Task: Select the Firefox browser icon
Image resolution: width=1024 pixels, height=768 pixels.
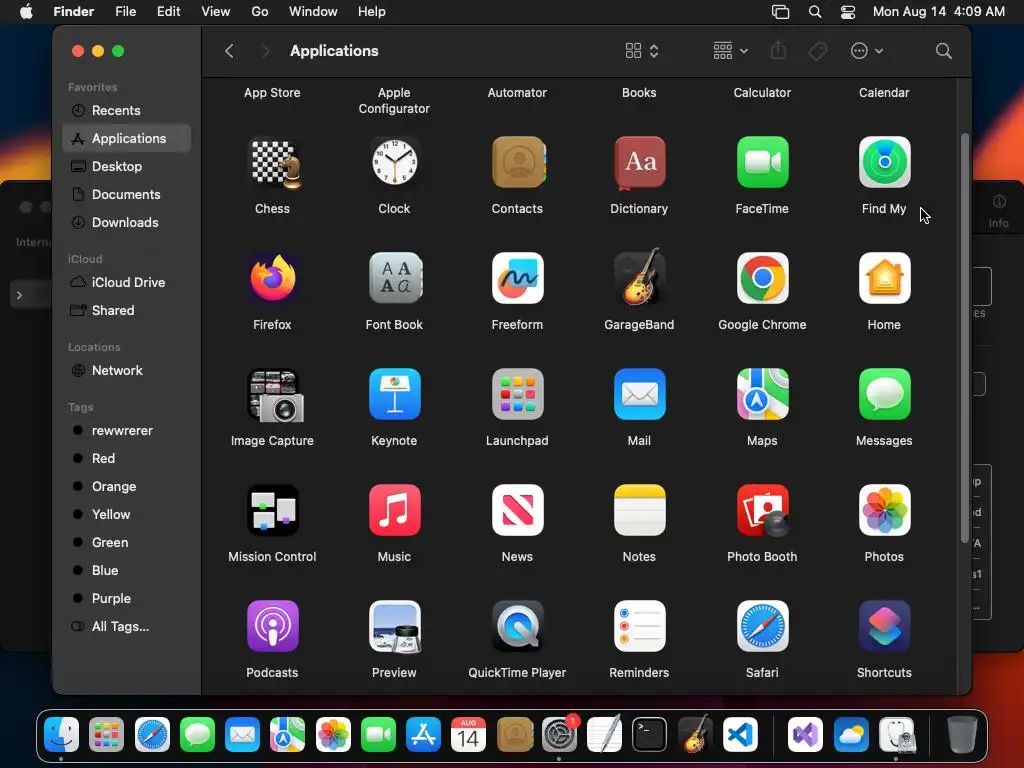Action: pos(272,278)
